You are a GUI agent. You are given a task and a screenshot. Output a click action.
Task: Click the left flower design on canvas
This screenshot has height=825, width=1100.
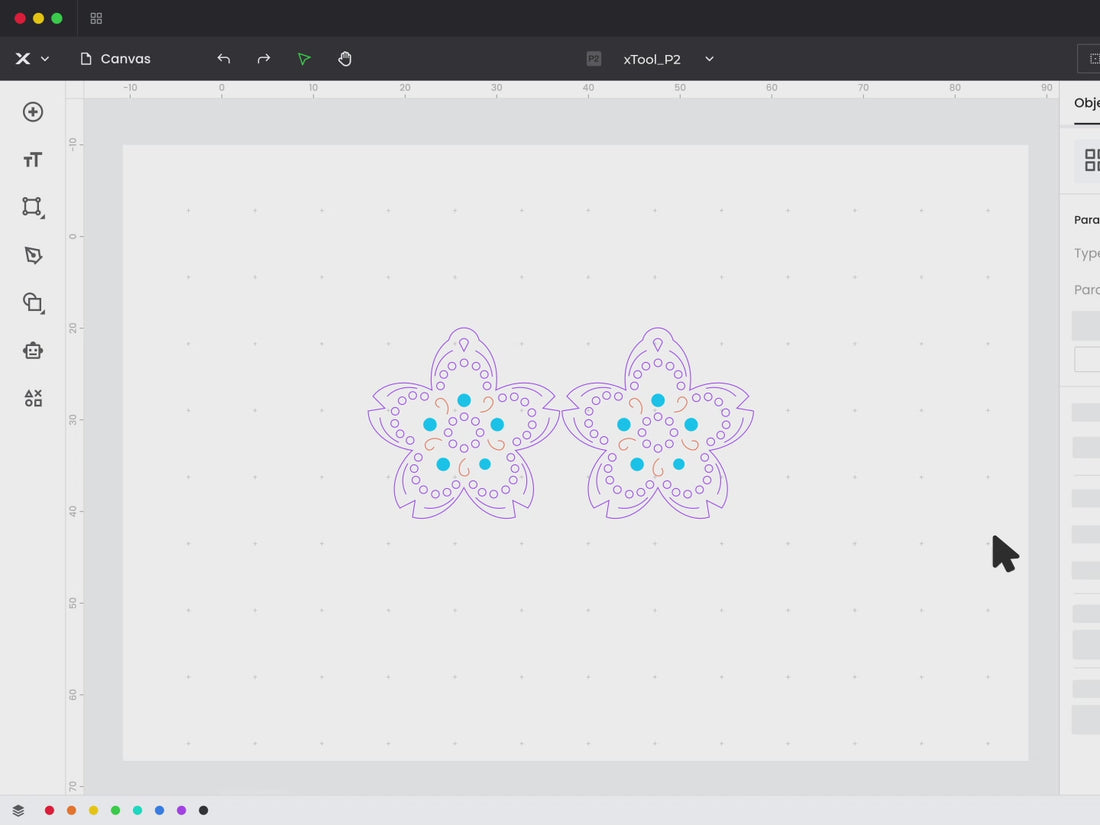coord(463,424)
